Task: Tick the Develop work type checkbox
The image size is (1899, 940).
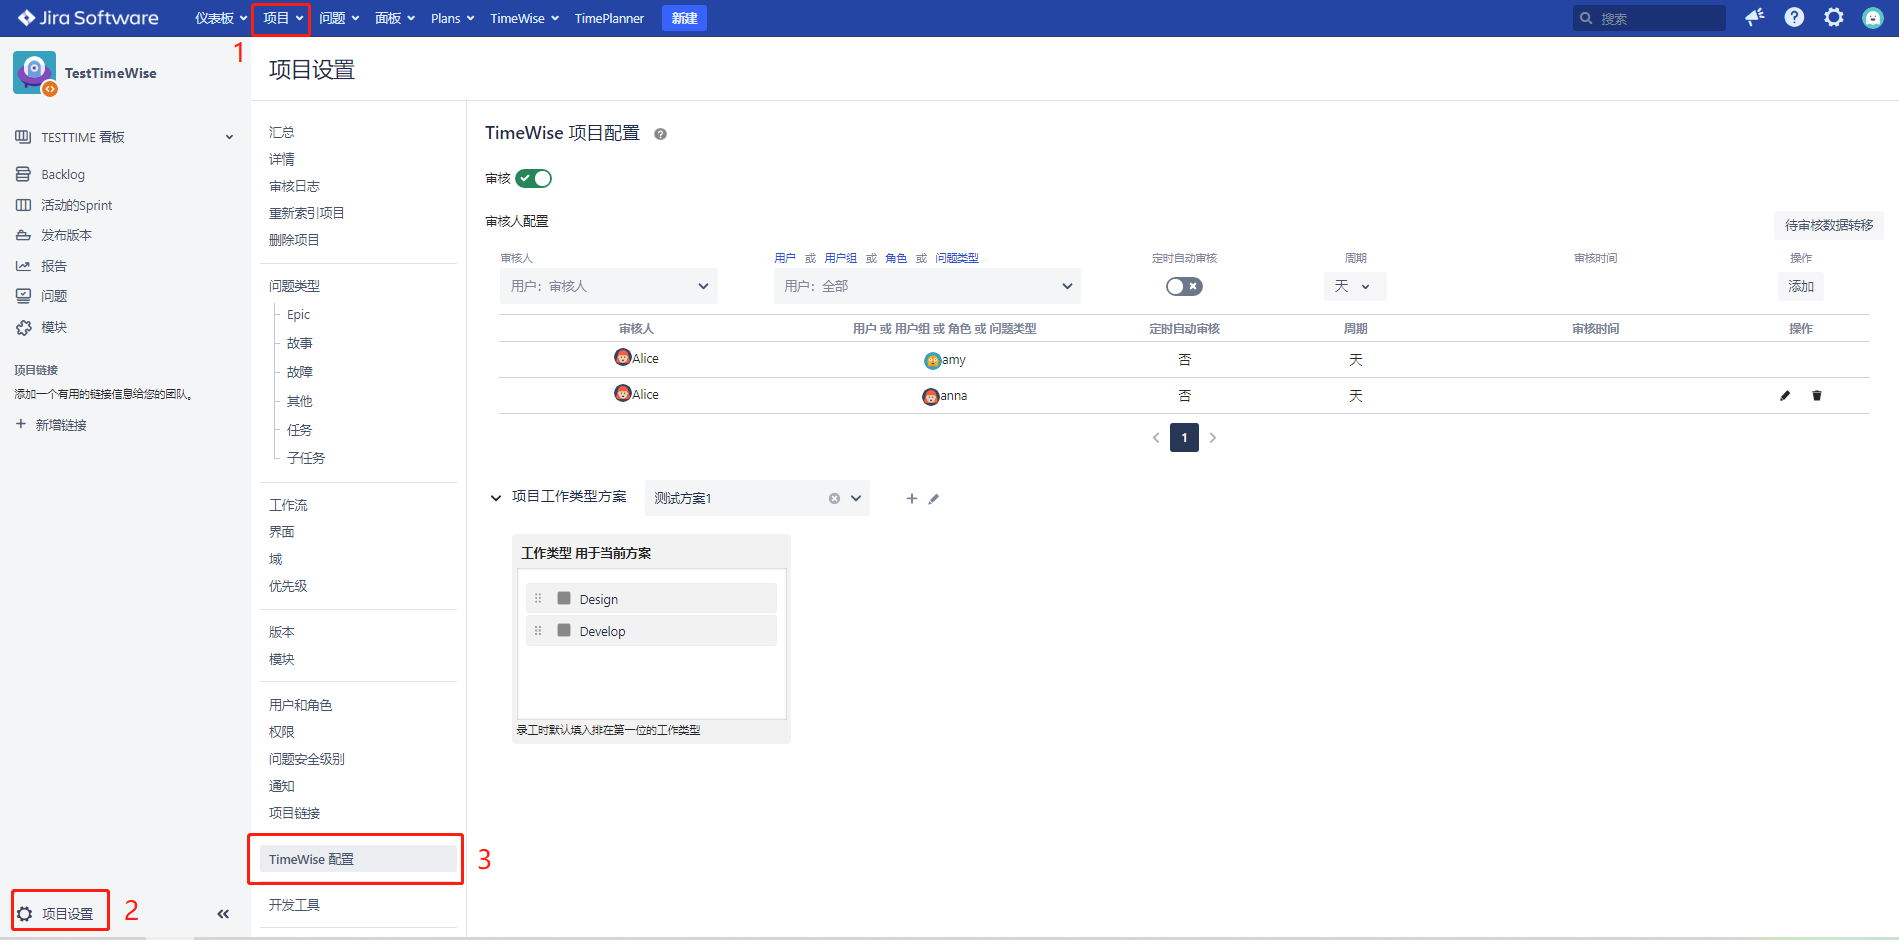Action: click(564, 631)
